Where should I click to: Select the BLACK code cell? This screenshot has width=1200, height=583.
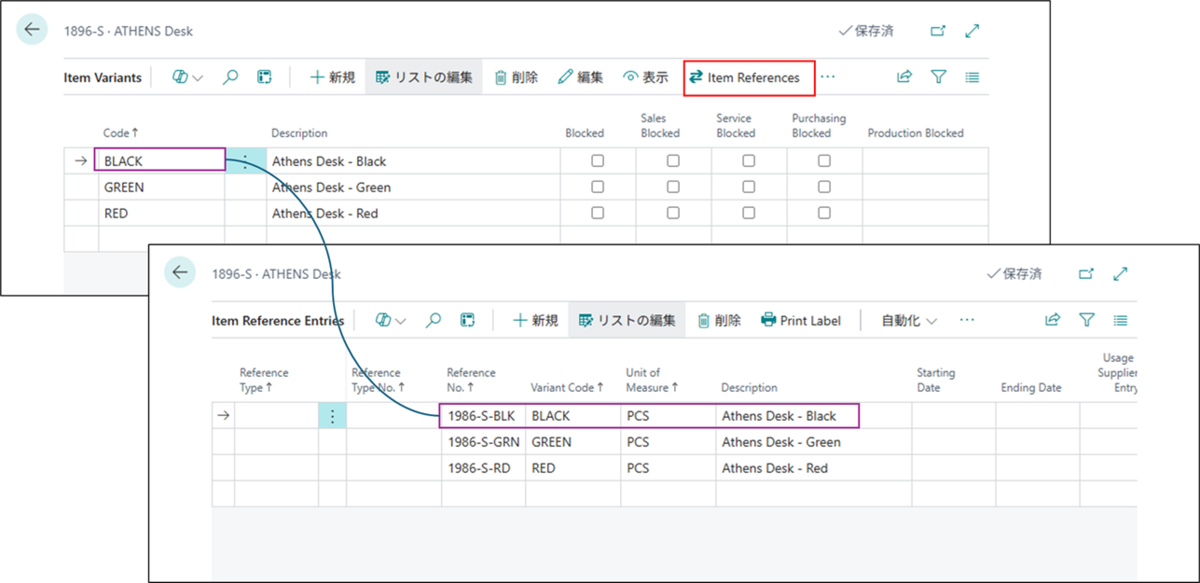pyautogui.click(x=160, y=161)
